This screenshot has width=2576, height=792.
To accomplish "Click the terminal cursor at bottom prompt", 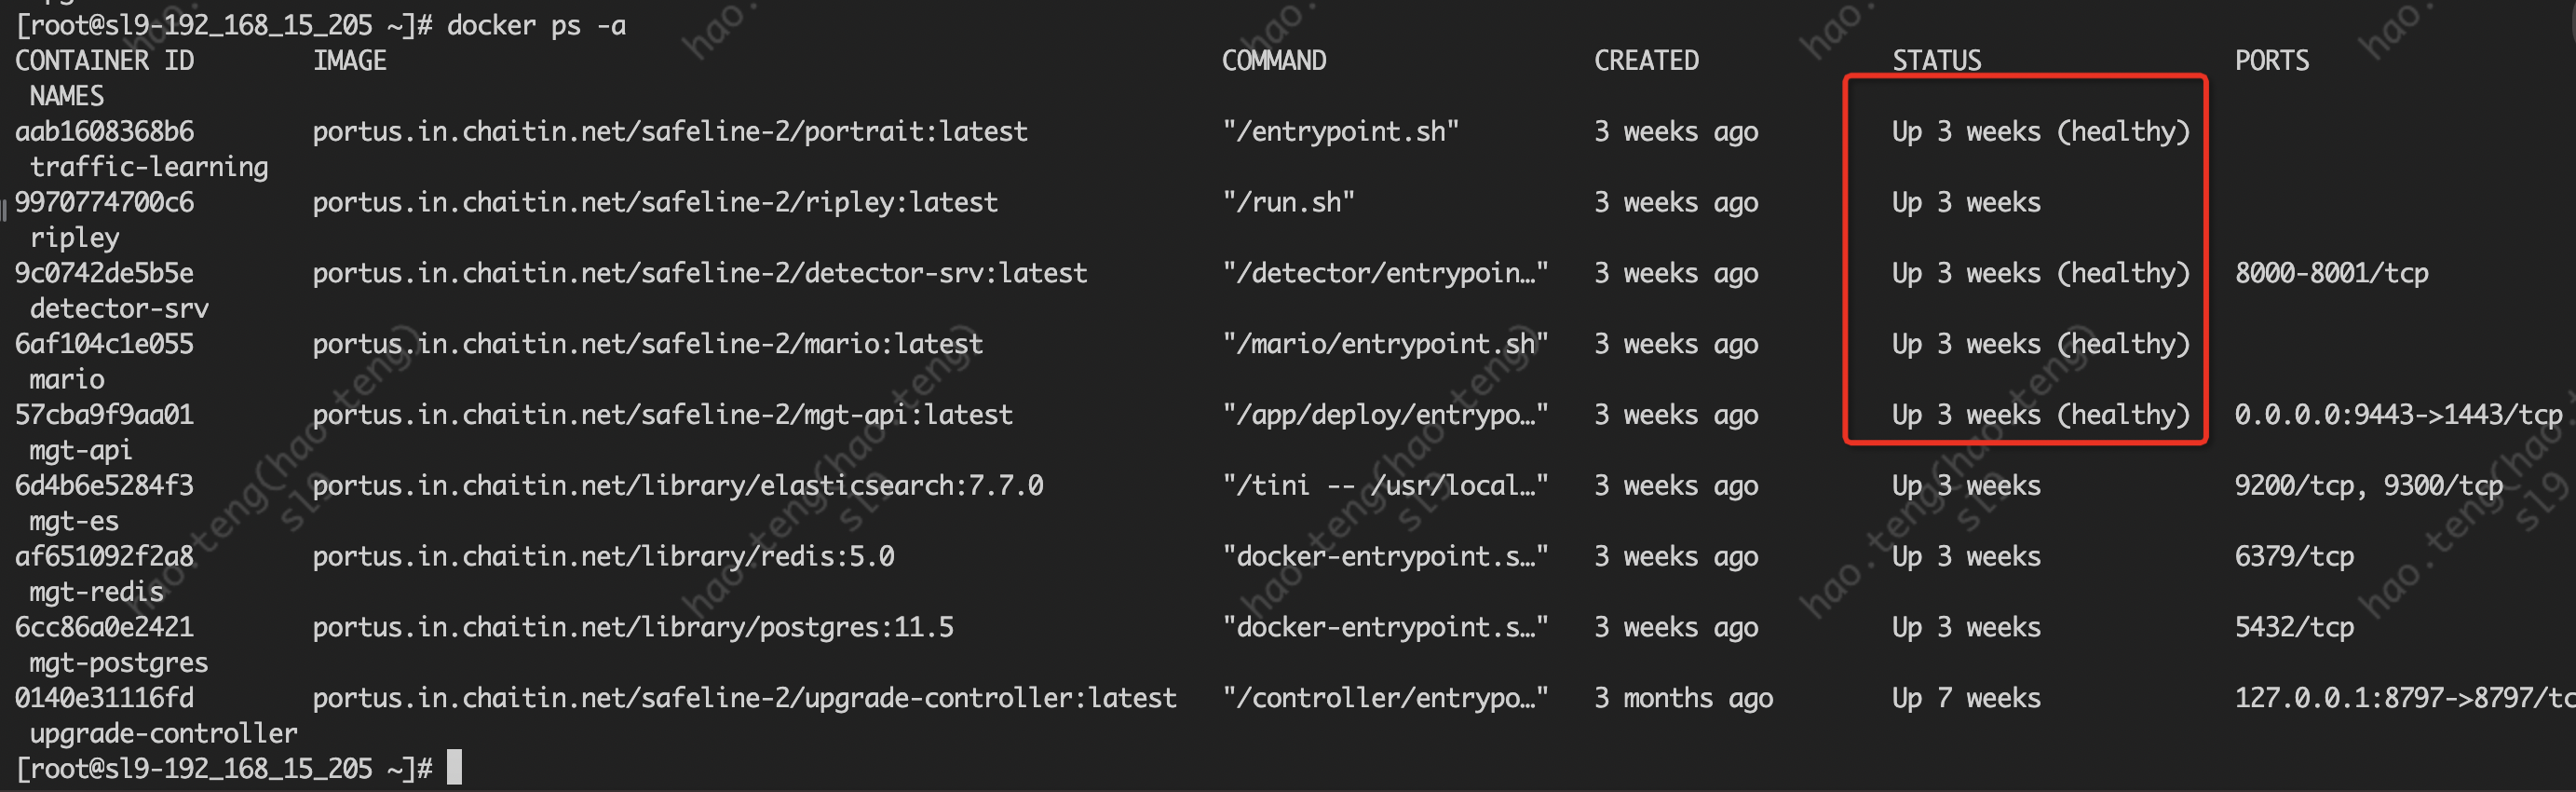I will pos(454,768).
